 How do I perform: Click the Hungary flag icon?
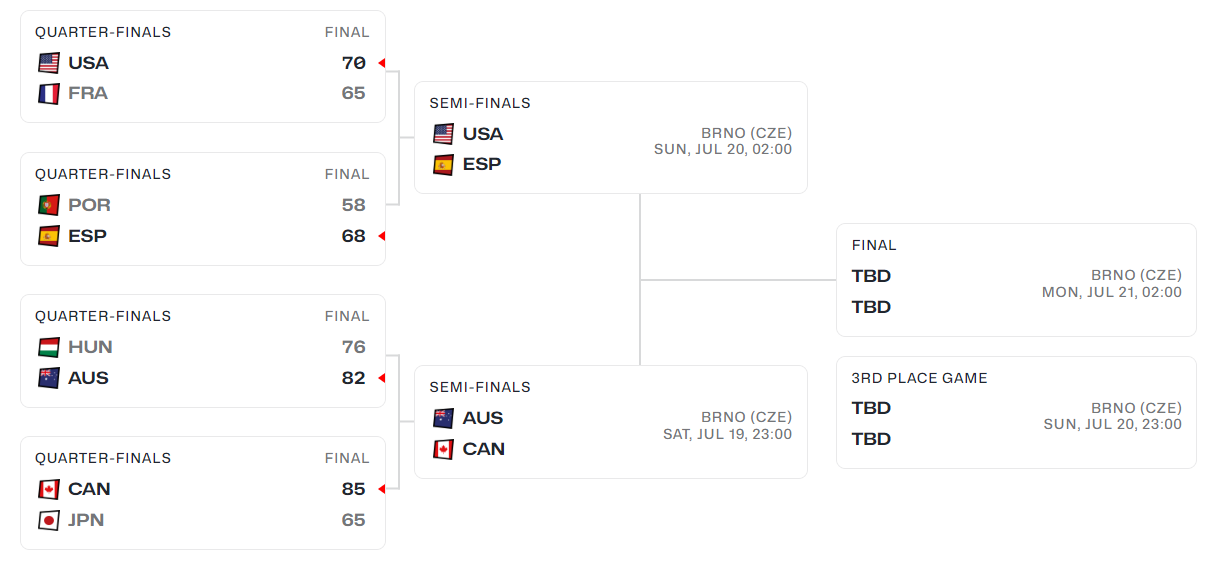48,347
